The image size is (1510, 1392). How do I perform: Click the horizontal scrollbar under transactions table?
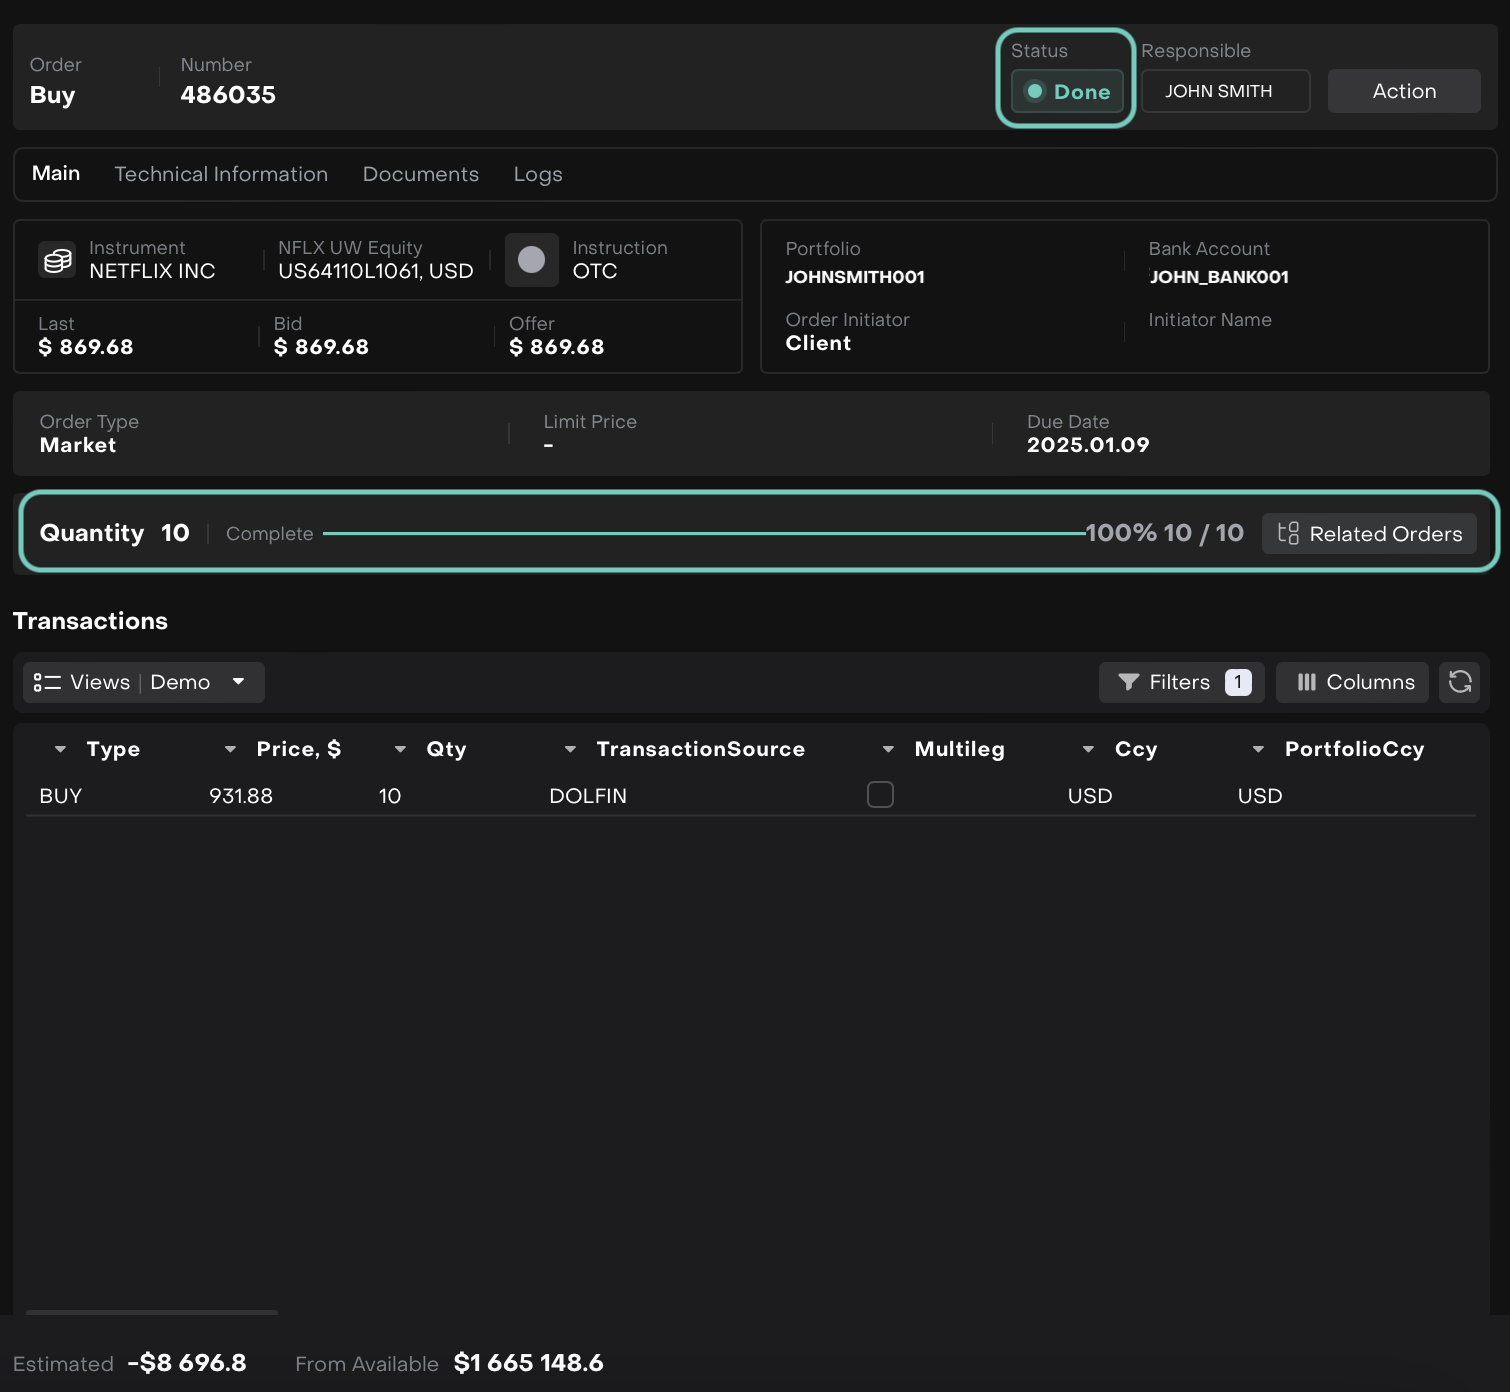coord(152,1311)
